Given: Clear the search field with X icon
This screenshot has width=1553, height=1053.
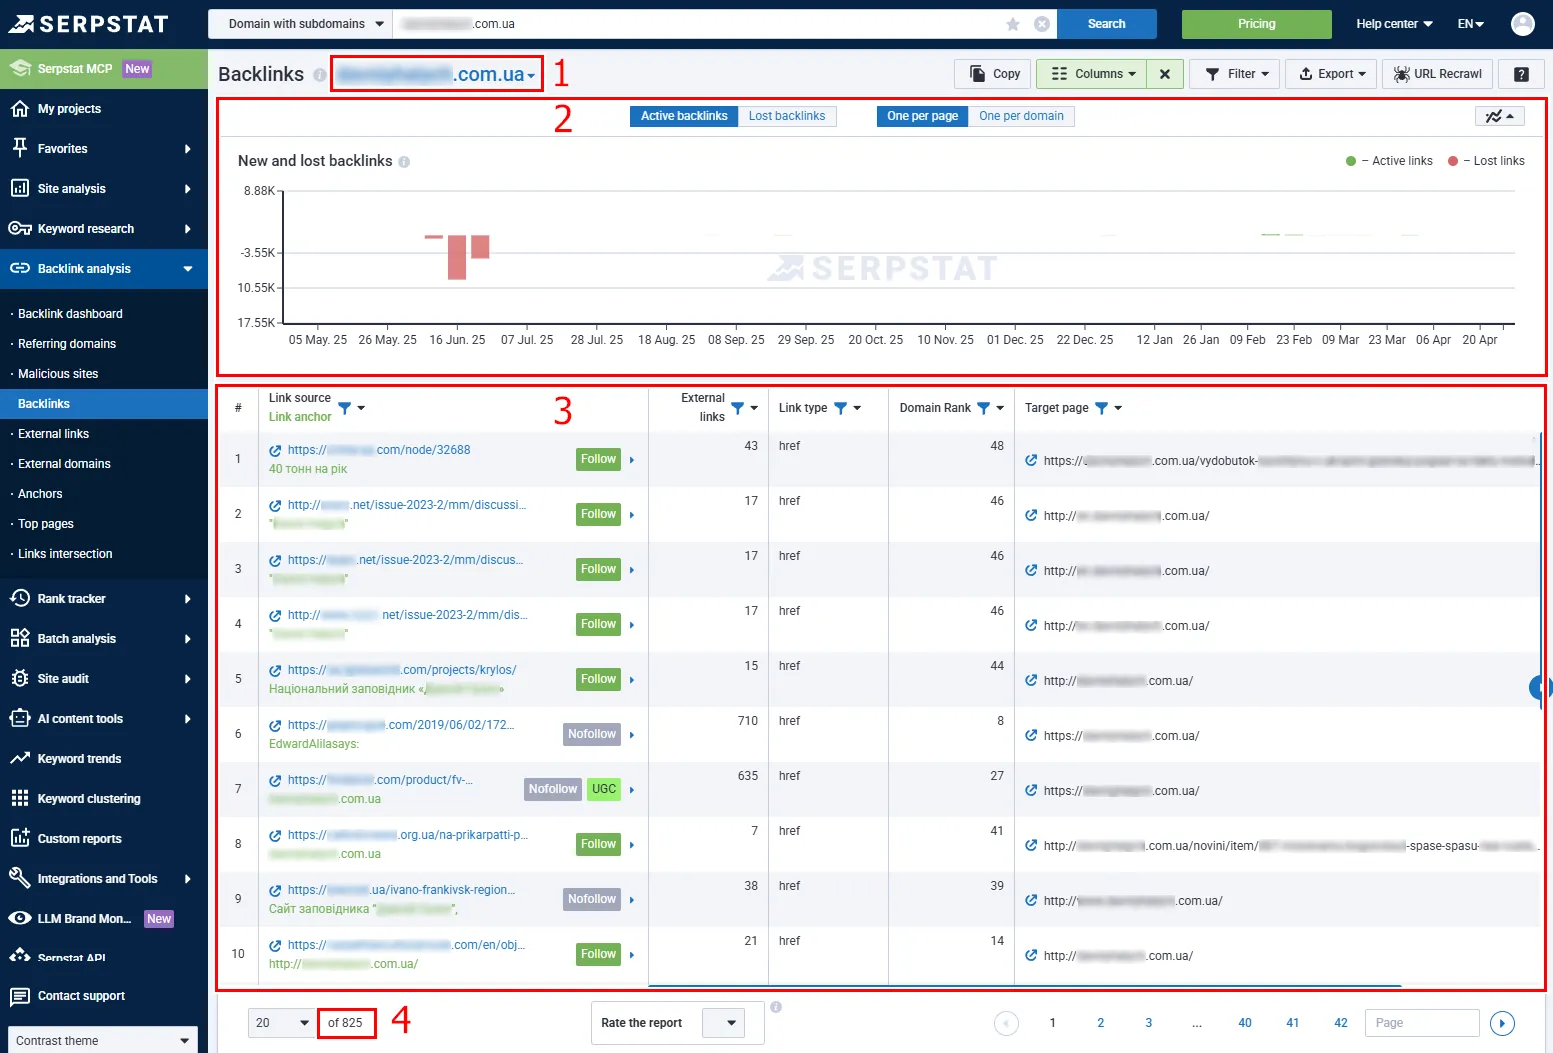Looking at the screenshot, I should tap(1042, 24).
